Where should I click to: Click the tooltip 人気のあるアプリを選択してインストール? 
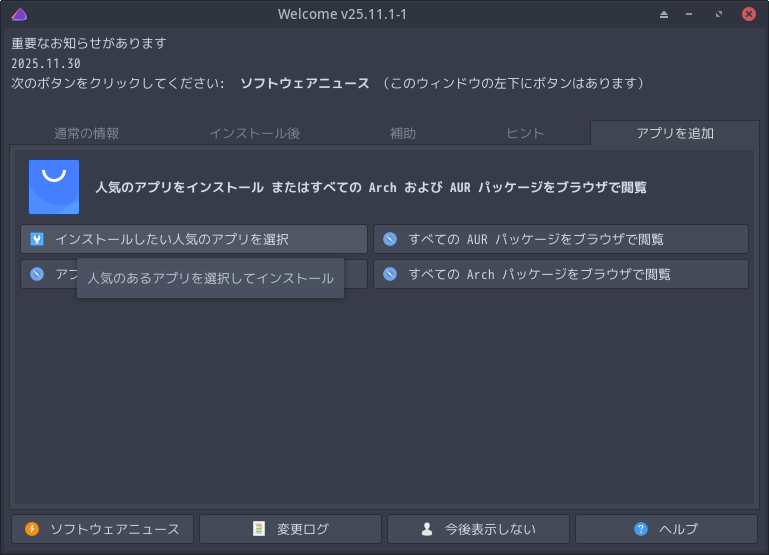coord(210,278)
